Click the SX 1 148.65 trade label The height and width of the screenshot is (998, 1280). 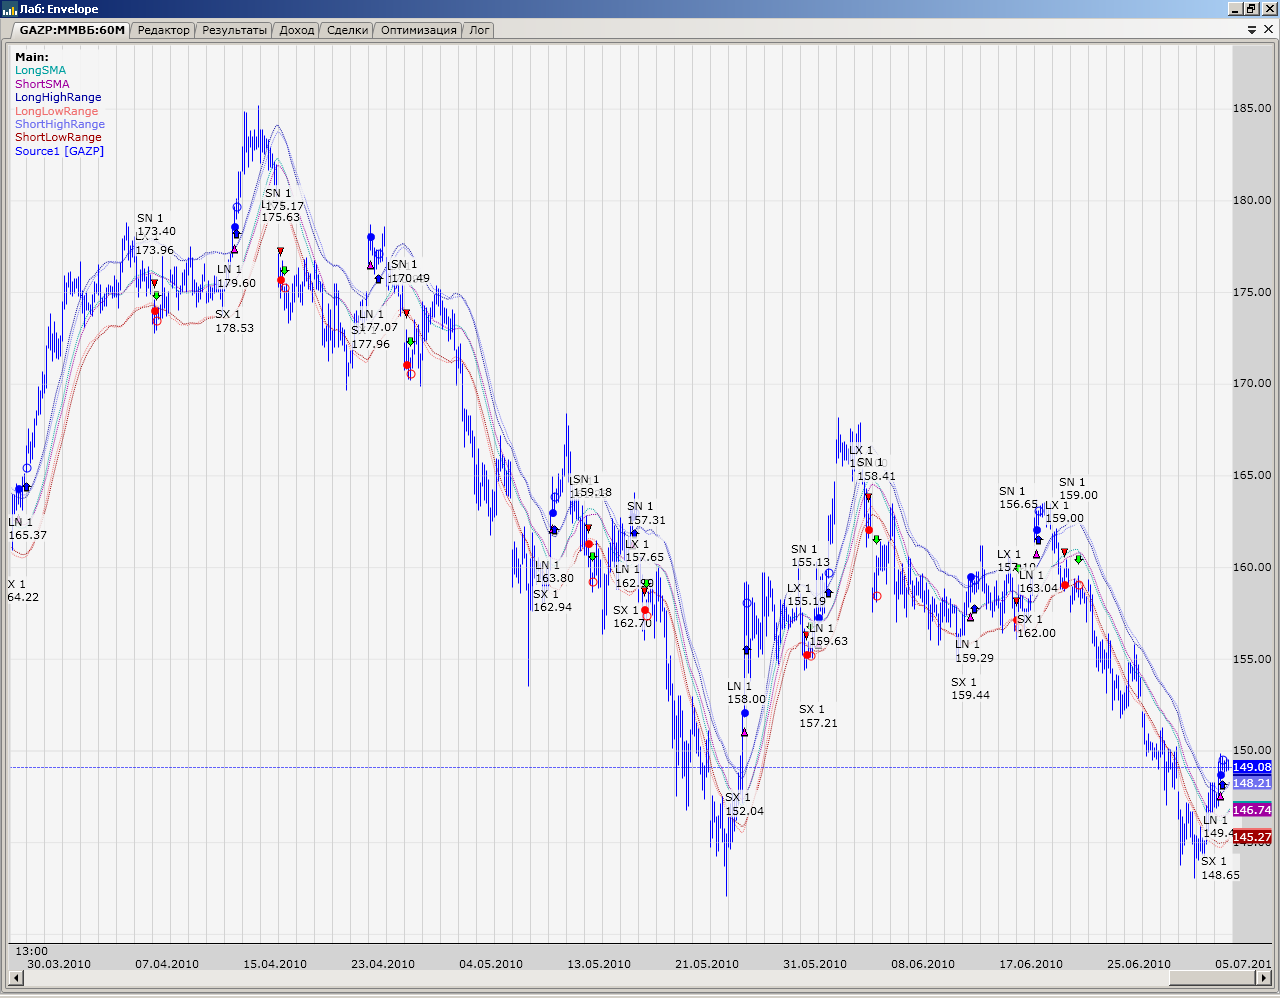pyautogui.click(x=1220, y=868)
